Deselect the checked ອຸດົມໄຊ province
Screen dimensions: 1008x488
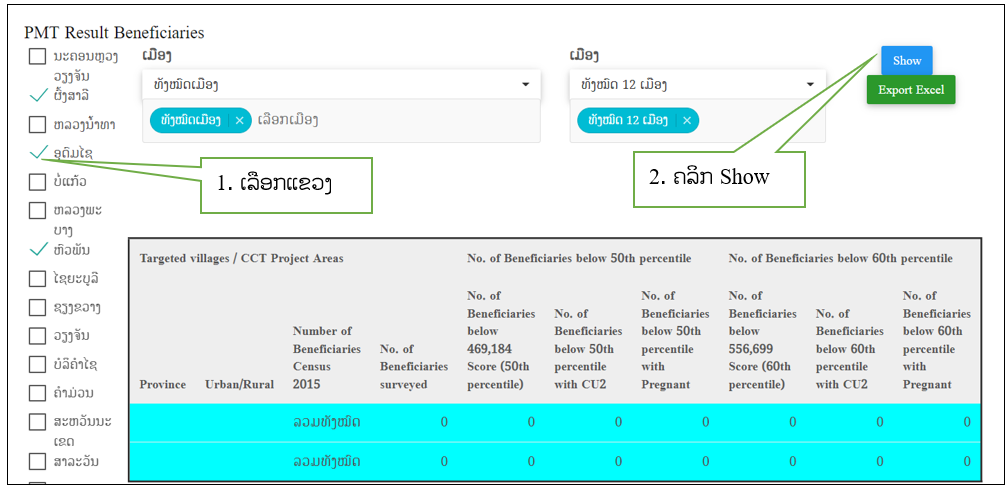pos(38,153)
